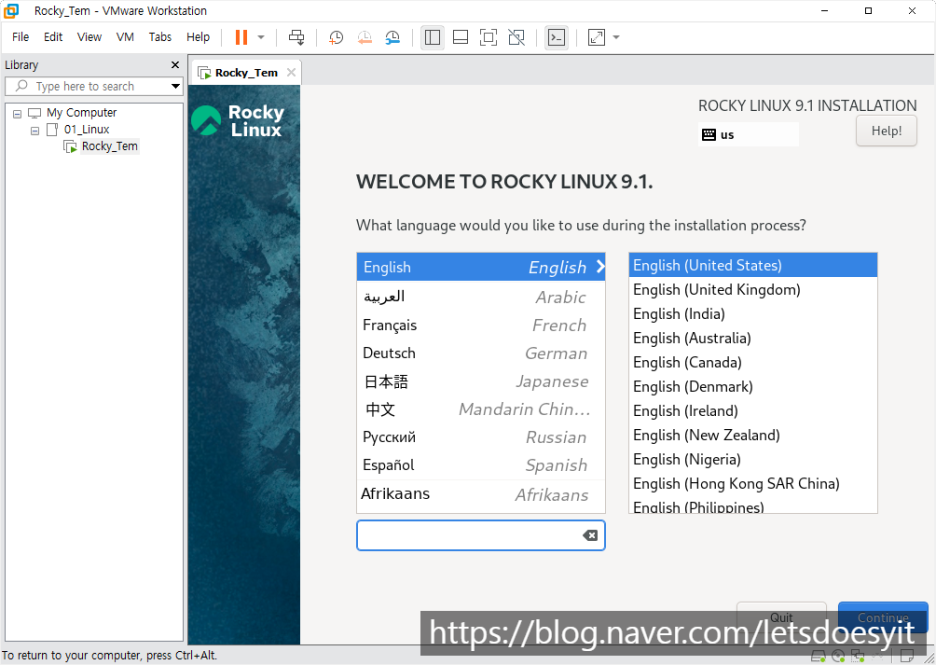Choose English (Hong Kong SAR China) locale
Screen dimensions: 936x665
click(753, 484)
